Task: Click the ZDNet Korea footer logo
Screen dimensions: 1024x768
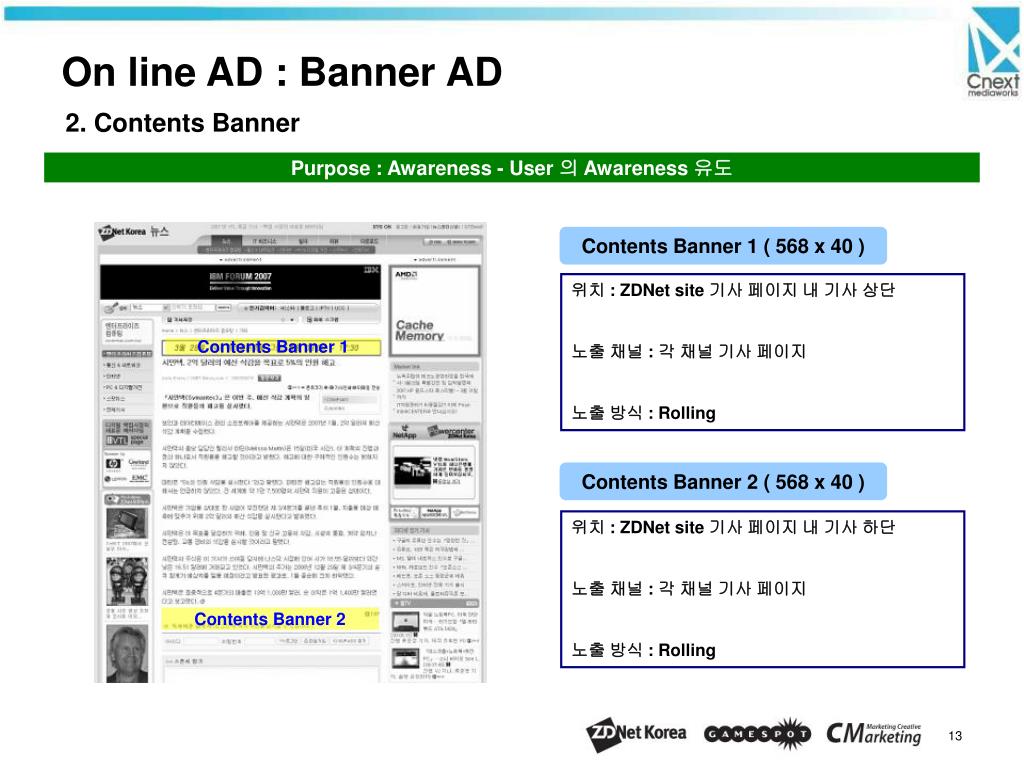Action: (636, 734)
